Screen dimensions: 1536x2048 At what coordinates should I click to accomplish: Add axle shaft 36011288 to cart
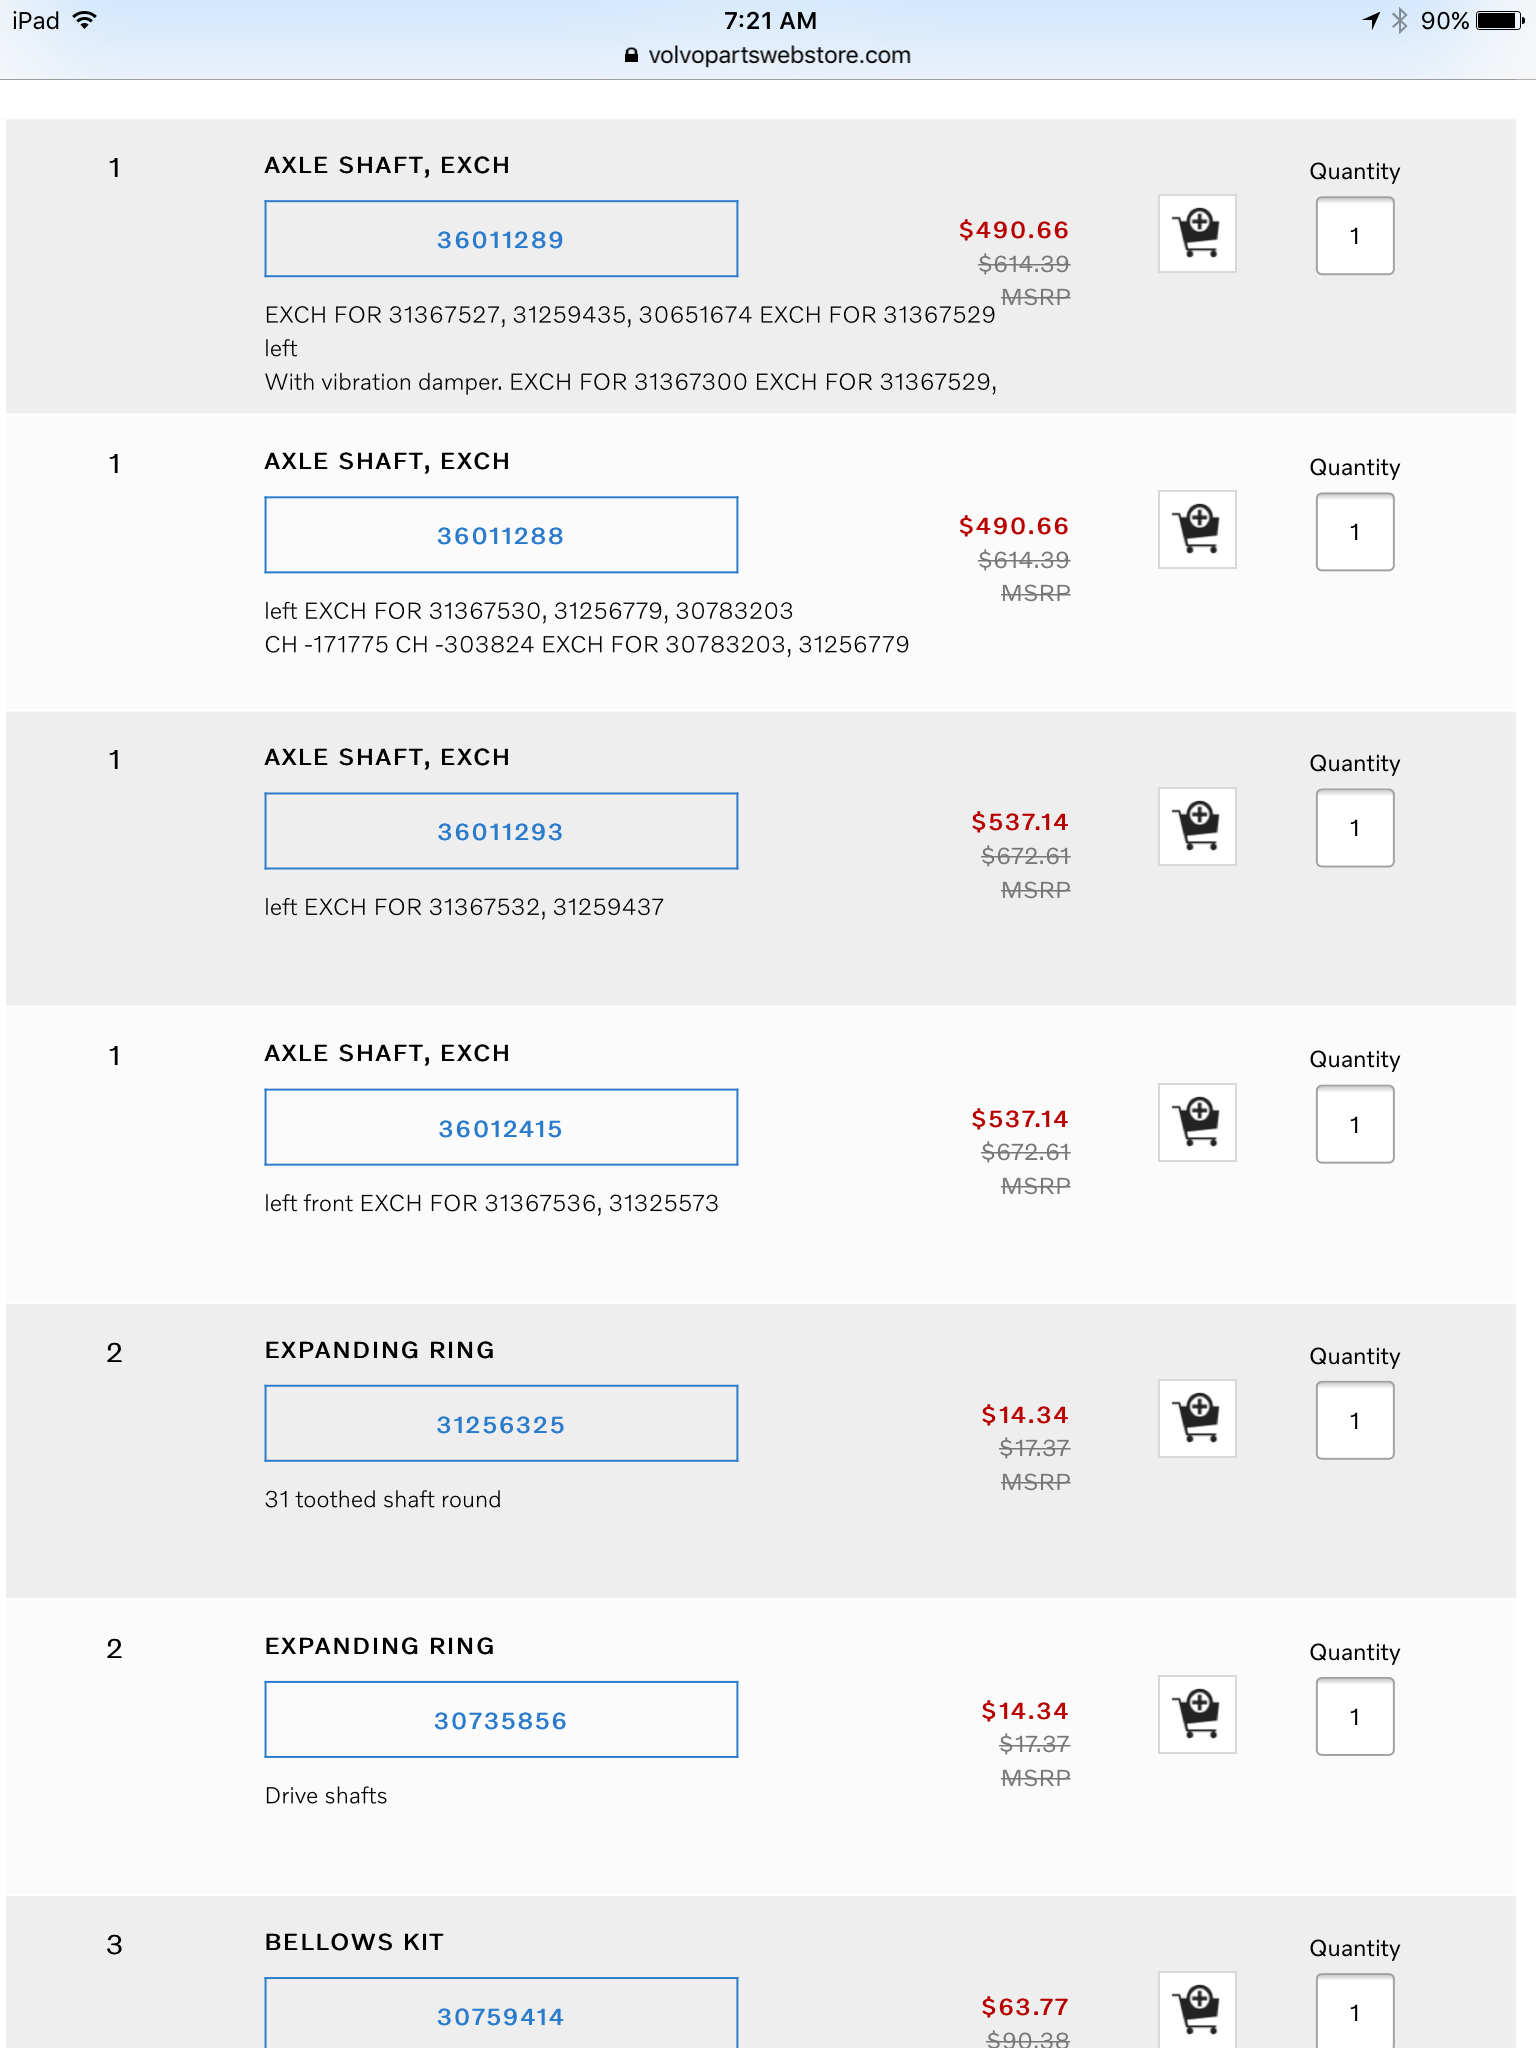point(1197,530)
